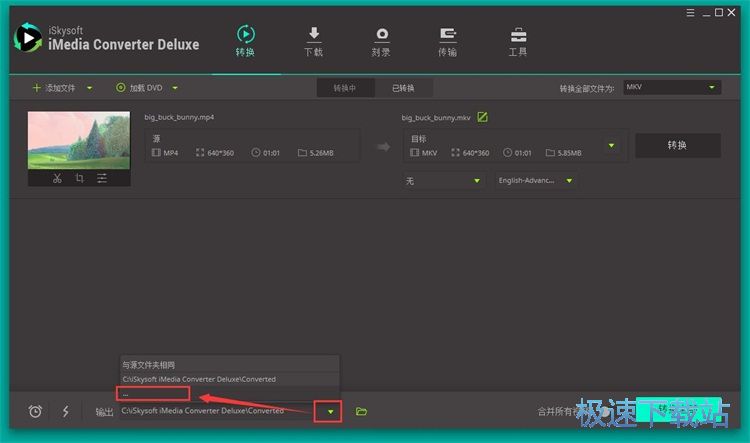The image size is (750, 443).
Task: Open output folder with green folder icon
Action: (362, 411)
